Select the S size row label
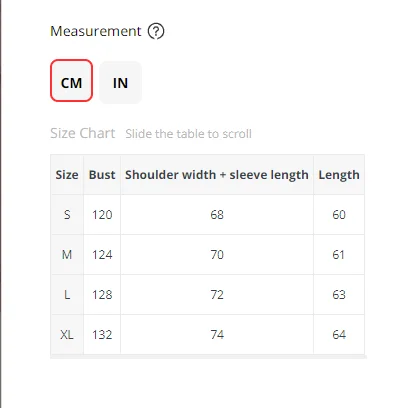416x408 pixels. coord(67,215)
